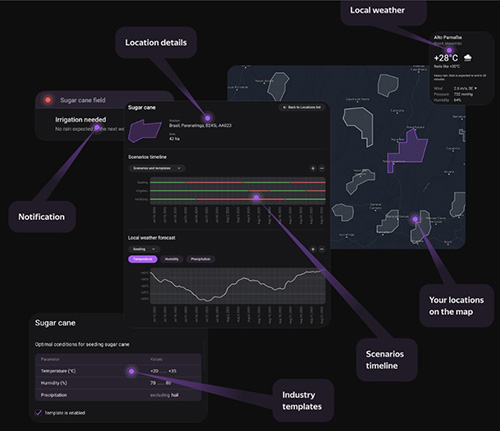
Task: Click the red alert dot beside Sugar cane field
Action: coord(48,100)
